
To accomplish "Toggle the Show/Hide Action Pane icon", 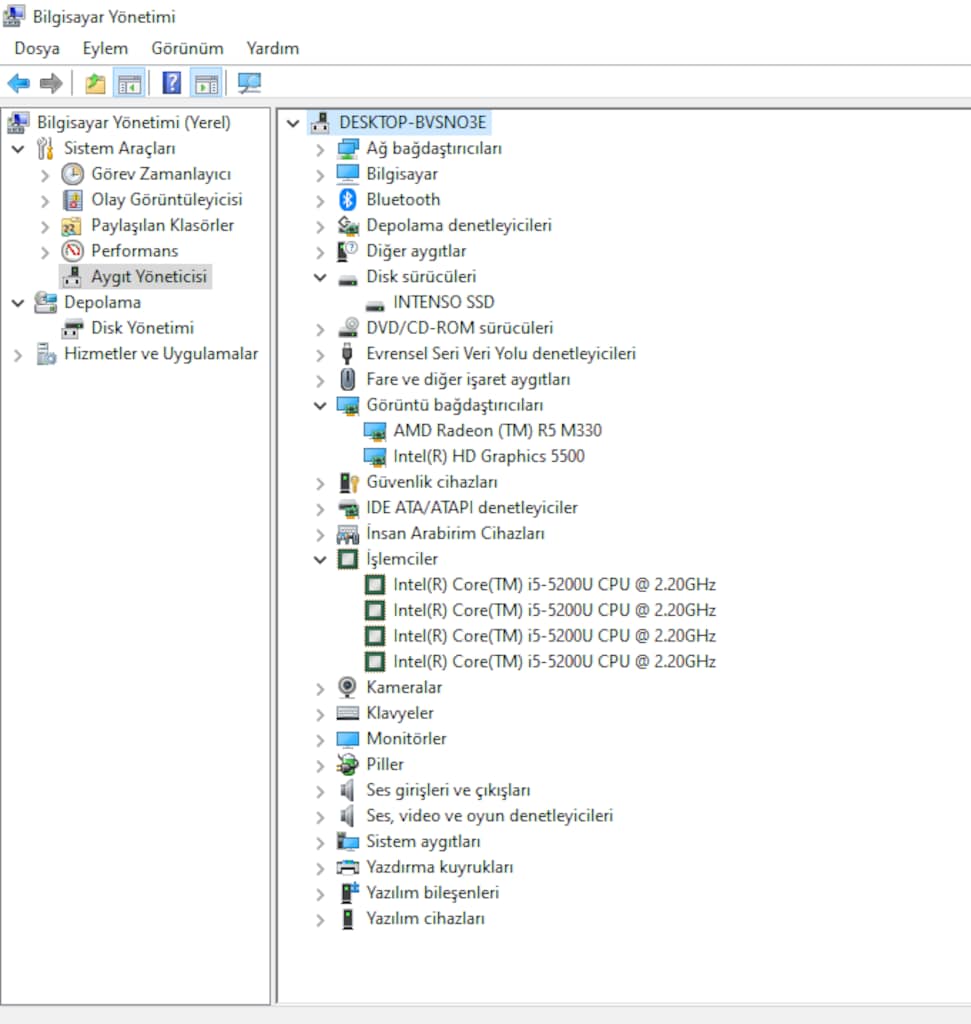I will [x=206, y=83].
